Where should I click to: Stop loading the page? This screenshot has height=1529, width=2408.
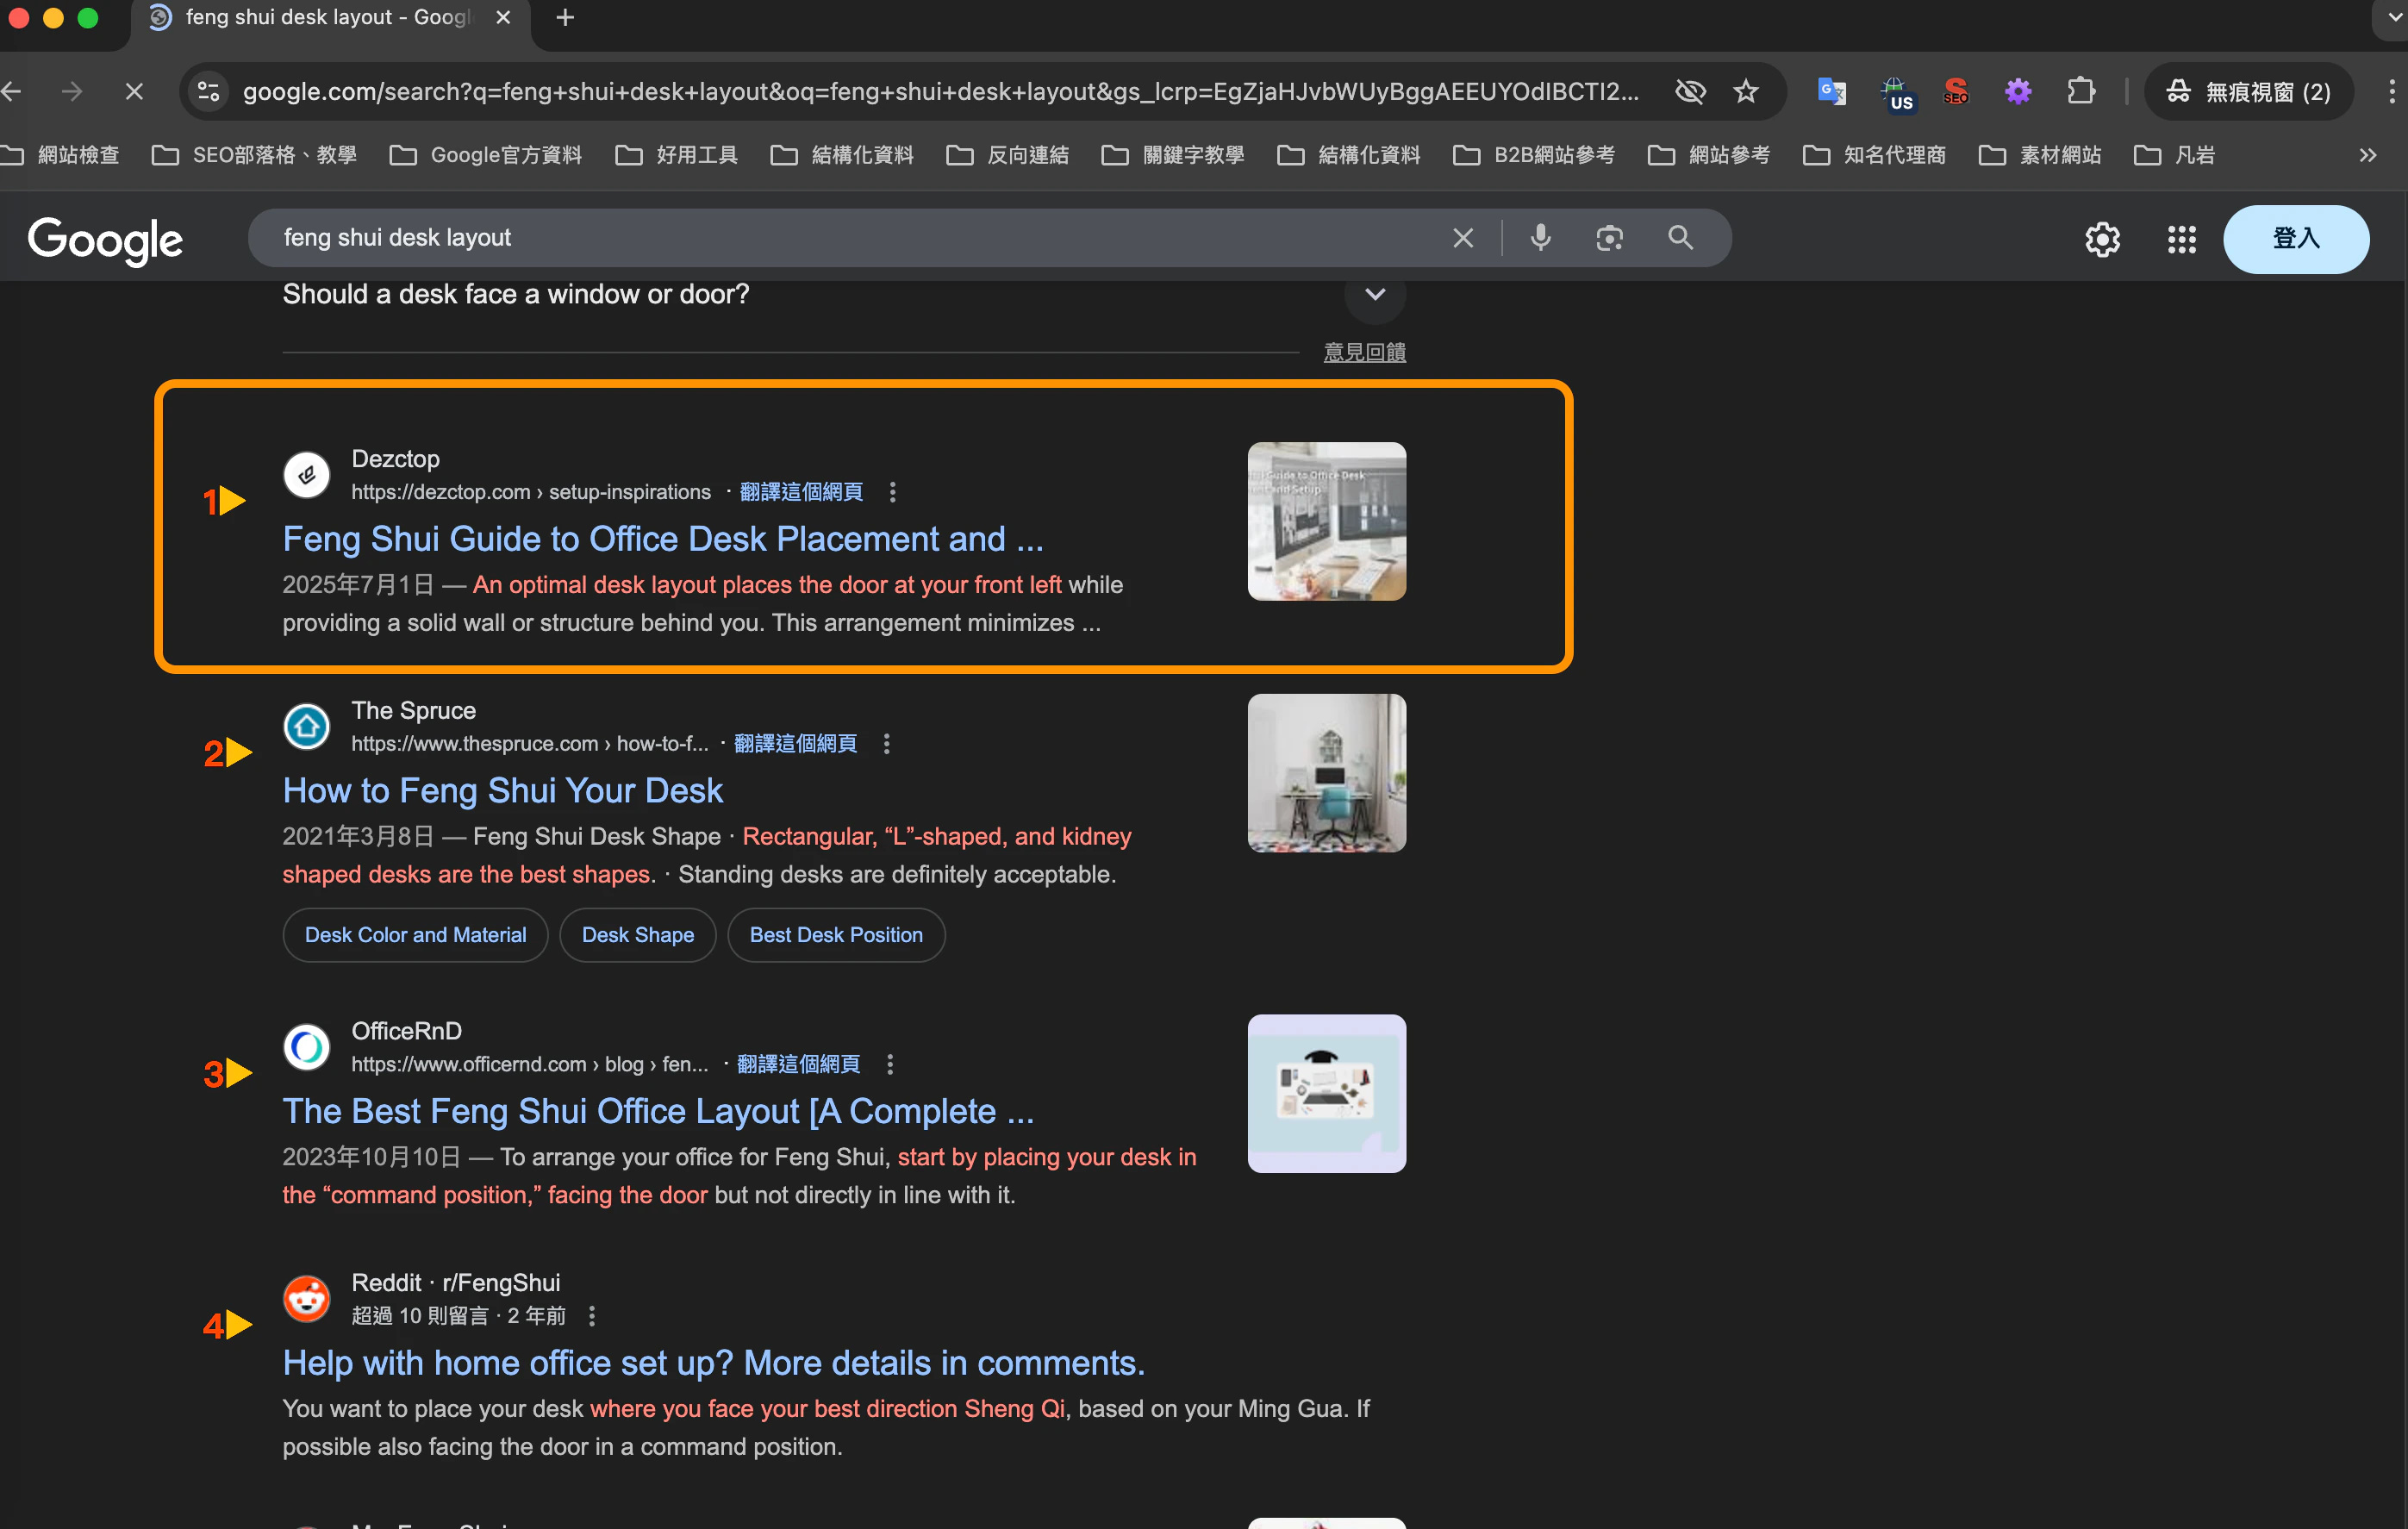coord(134,92)
